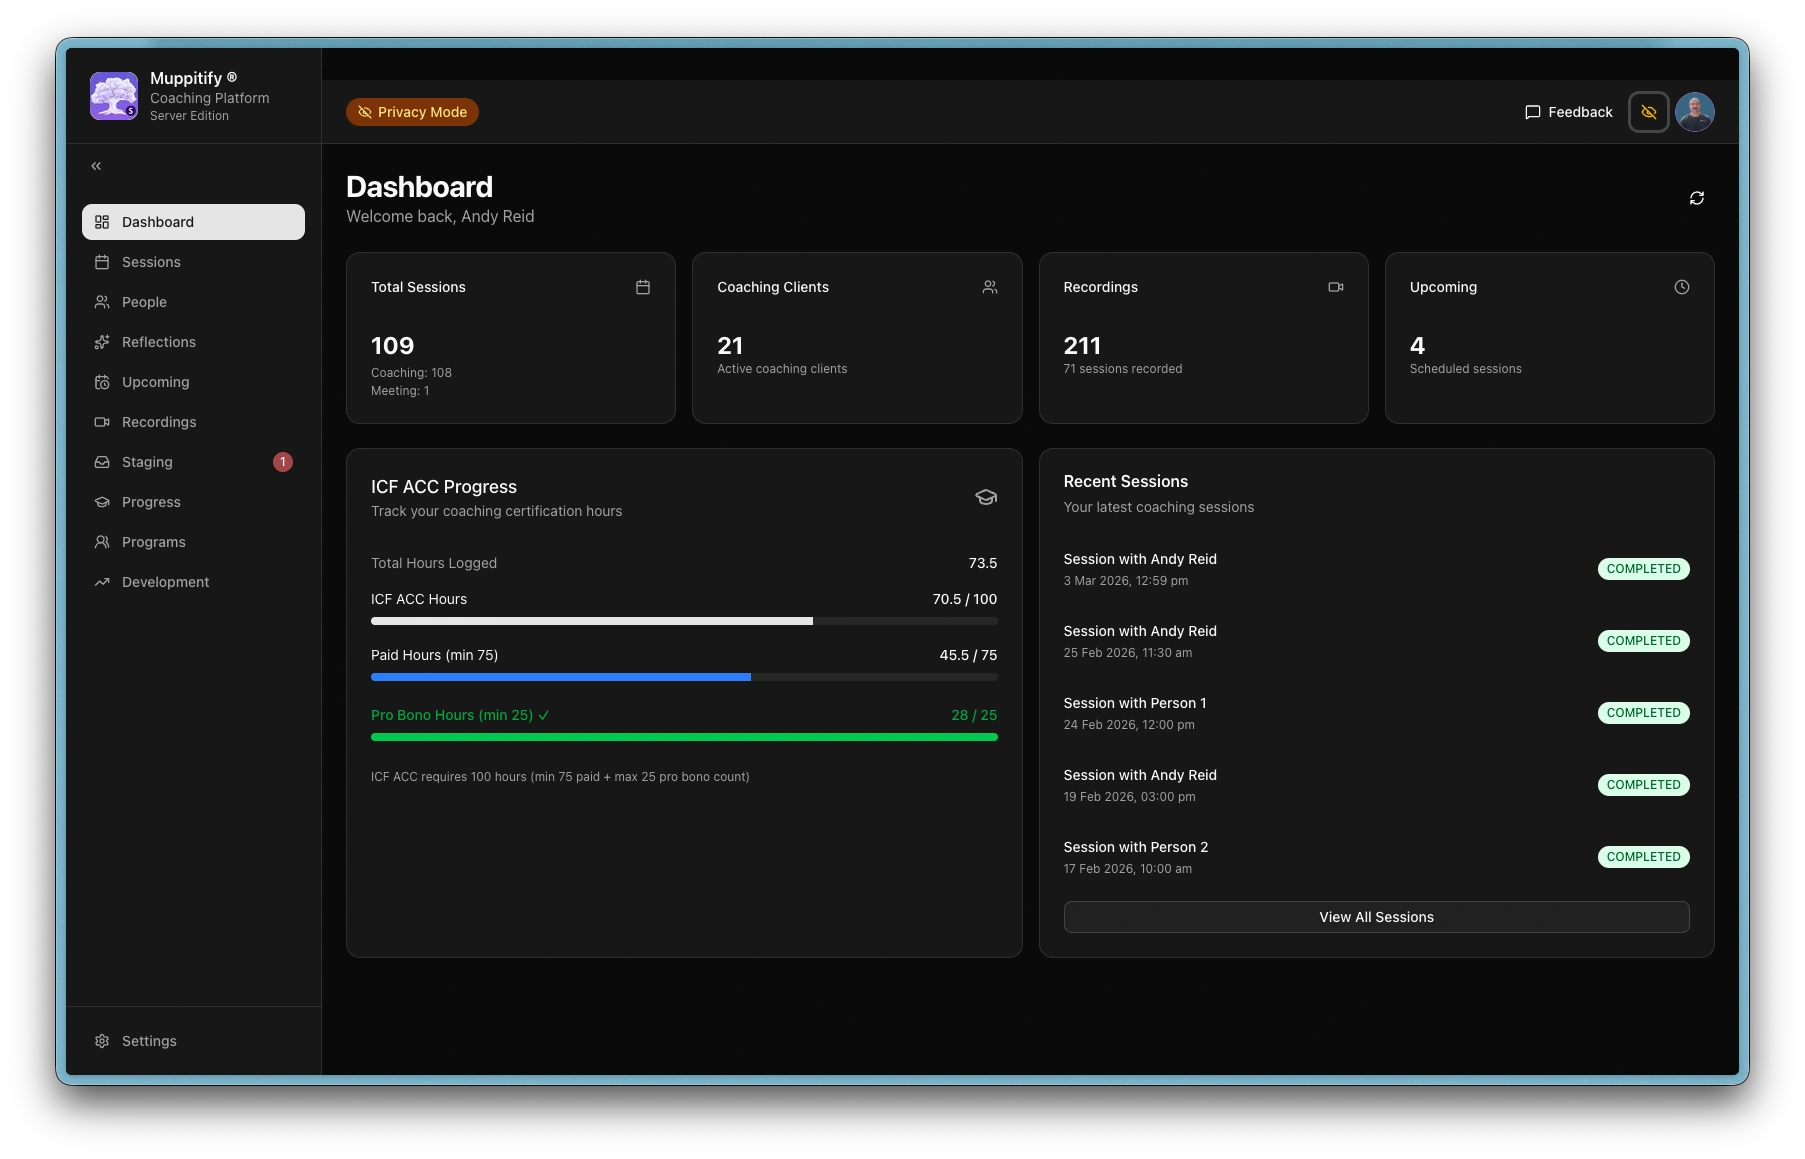Click the people icon in Coaching Clients
1805x1159 pixels.
[989, 287]
